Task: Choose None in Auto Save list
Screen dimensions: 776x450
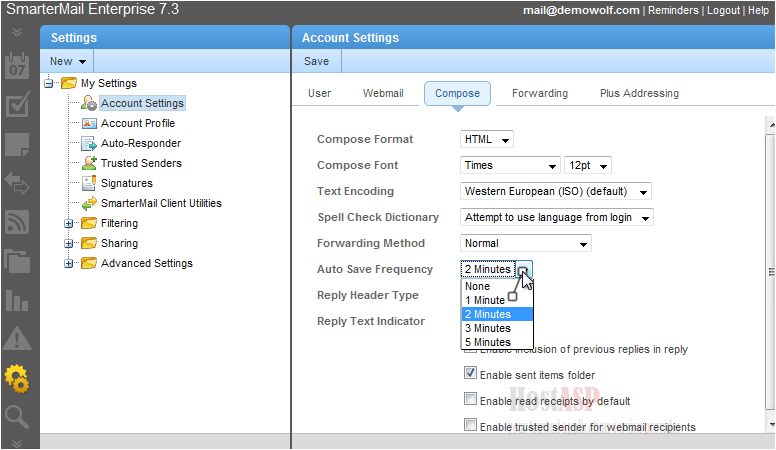Action: 497,286
